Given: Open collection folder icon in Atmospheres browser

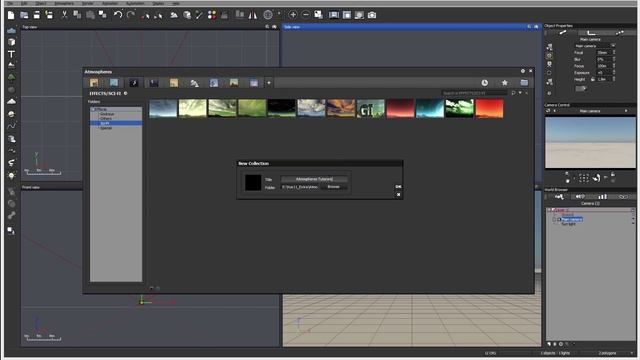Looking at the screenshot, I should coord(524,83).
